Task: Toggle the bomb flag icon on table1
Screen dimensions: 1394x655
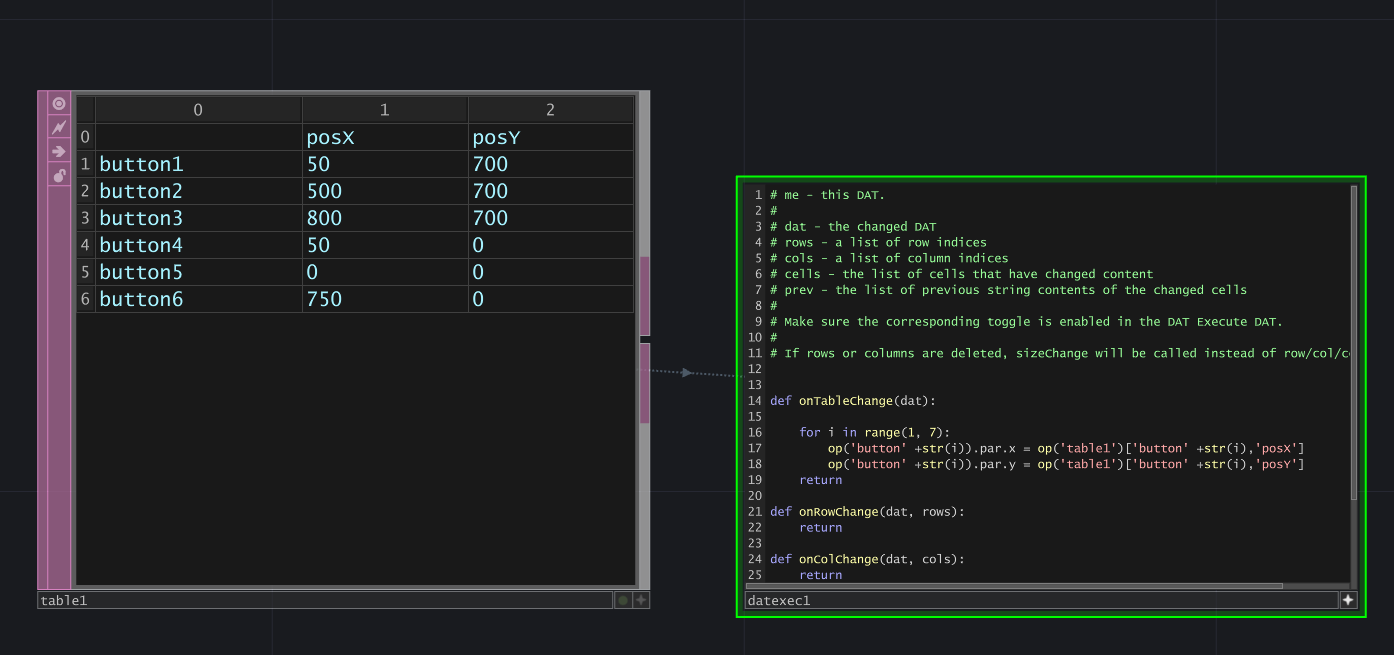Action: tap(58, 175)
